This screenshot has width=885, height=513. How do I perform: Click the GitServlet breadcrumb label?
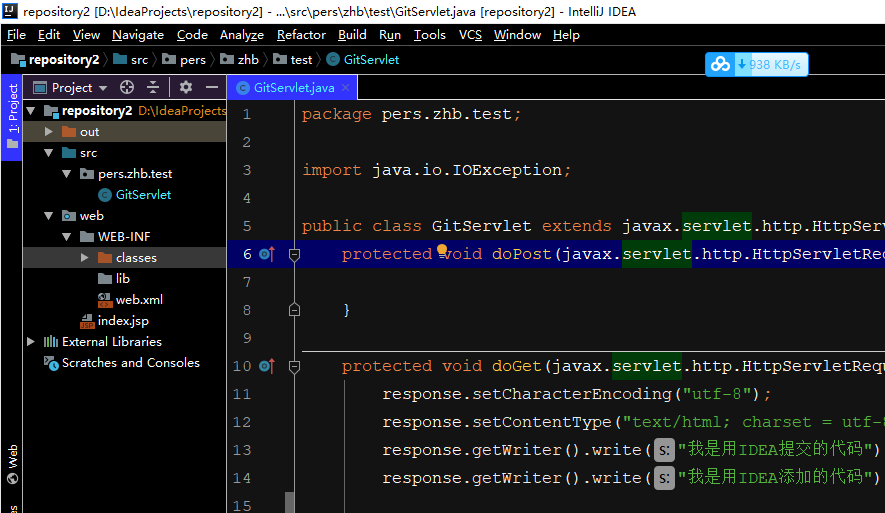[371, 60]
